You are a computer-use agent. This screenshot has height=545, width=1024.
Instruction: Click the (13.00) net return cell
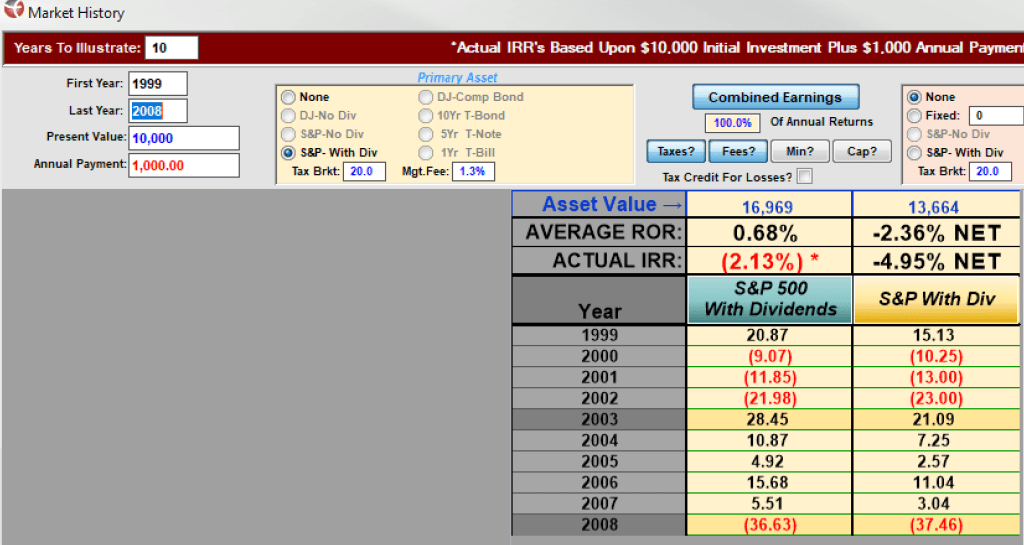click(936, 377)
